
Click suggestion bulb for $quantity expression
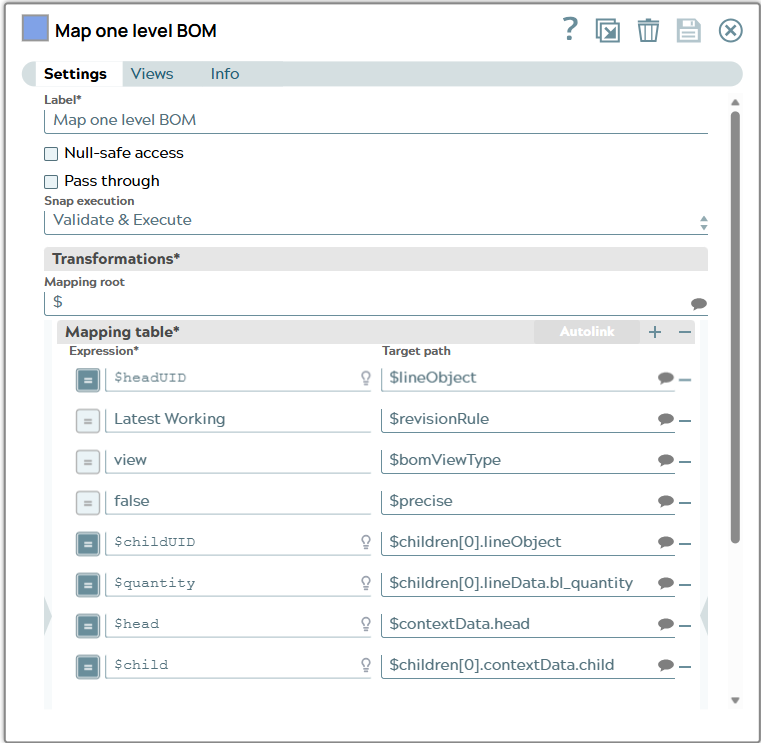366,583
